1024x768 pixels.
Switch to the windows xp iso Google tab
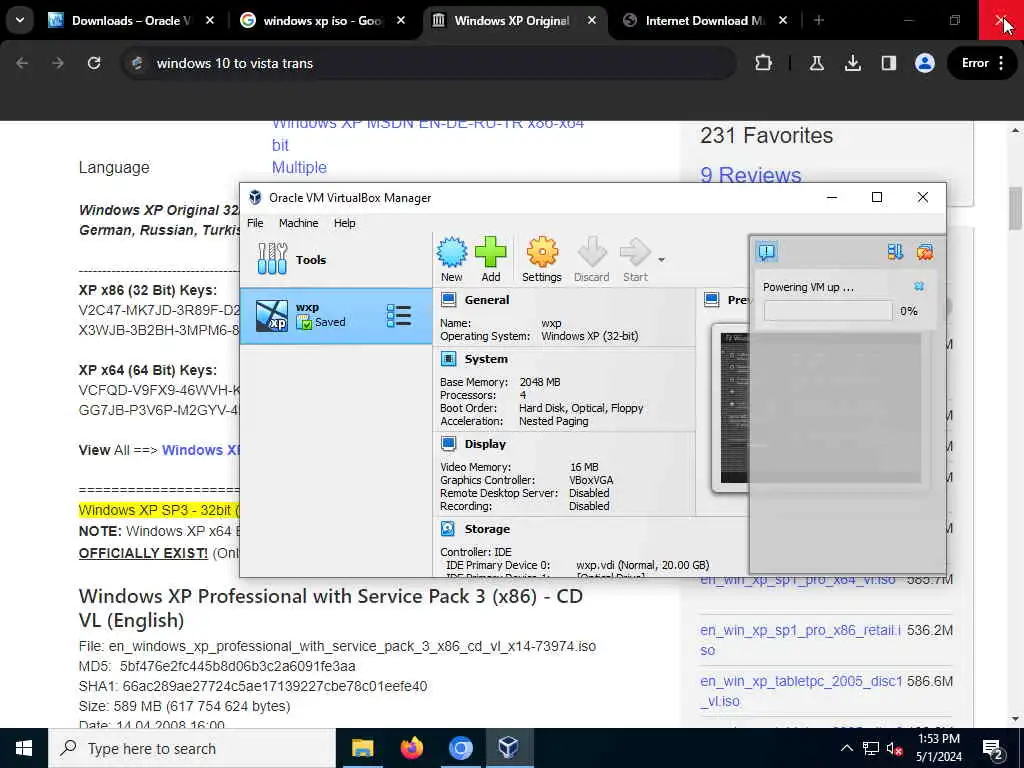click(323, 21)
